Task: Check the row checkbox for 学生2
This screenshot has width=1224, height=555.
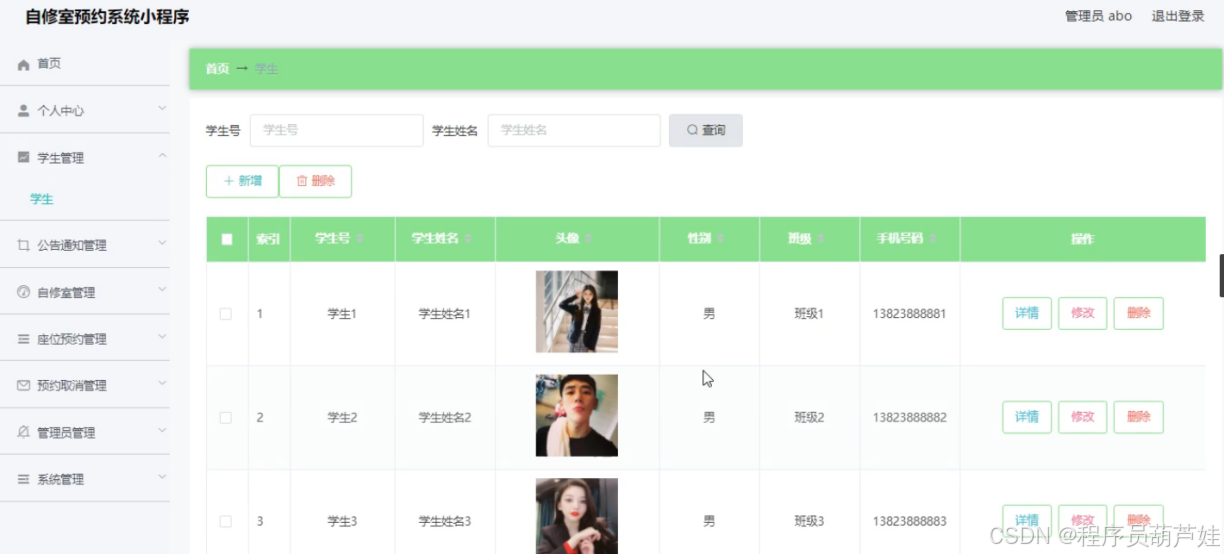Action: click(226, 417)
